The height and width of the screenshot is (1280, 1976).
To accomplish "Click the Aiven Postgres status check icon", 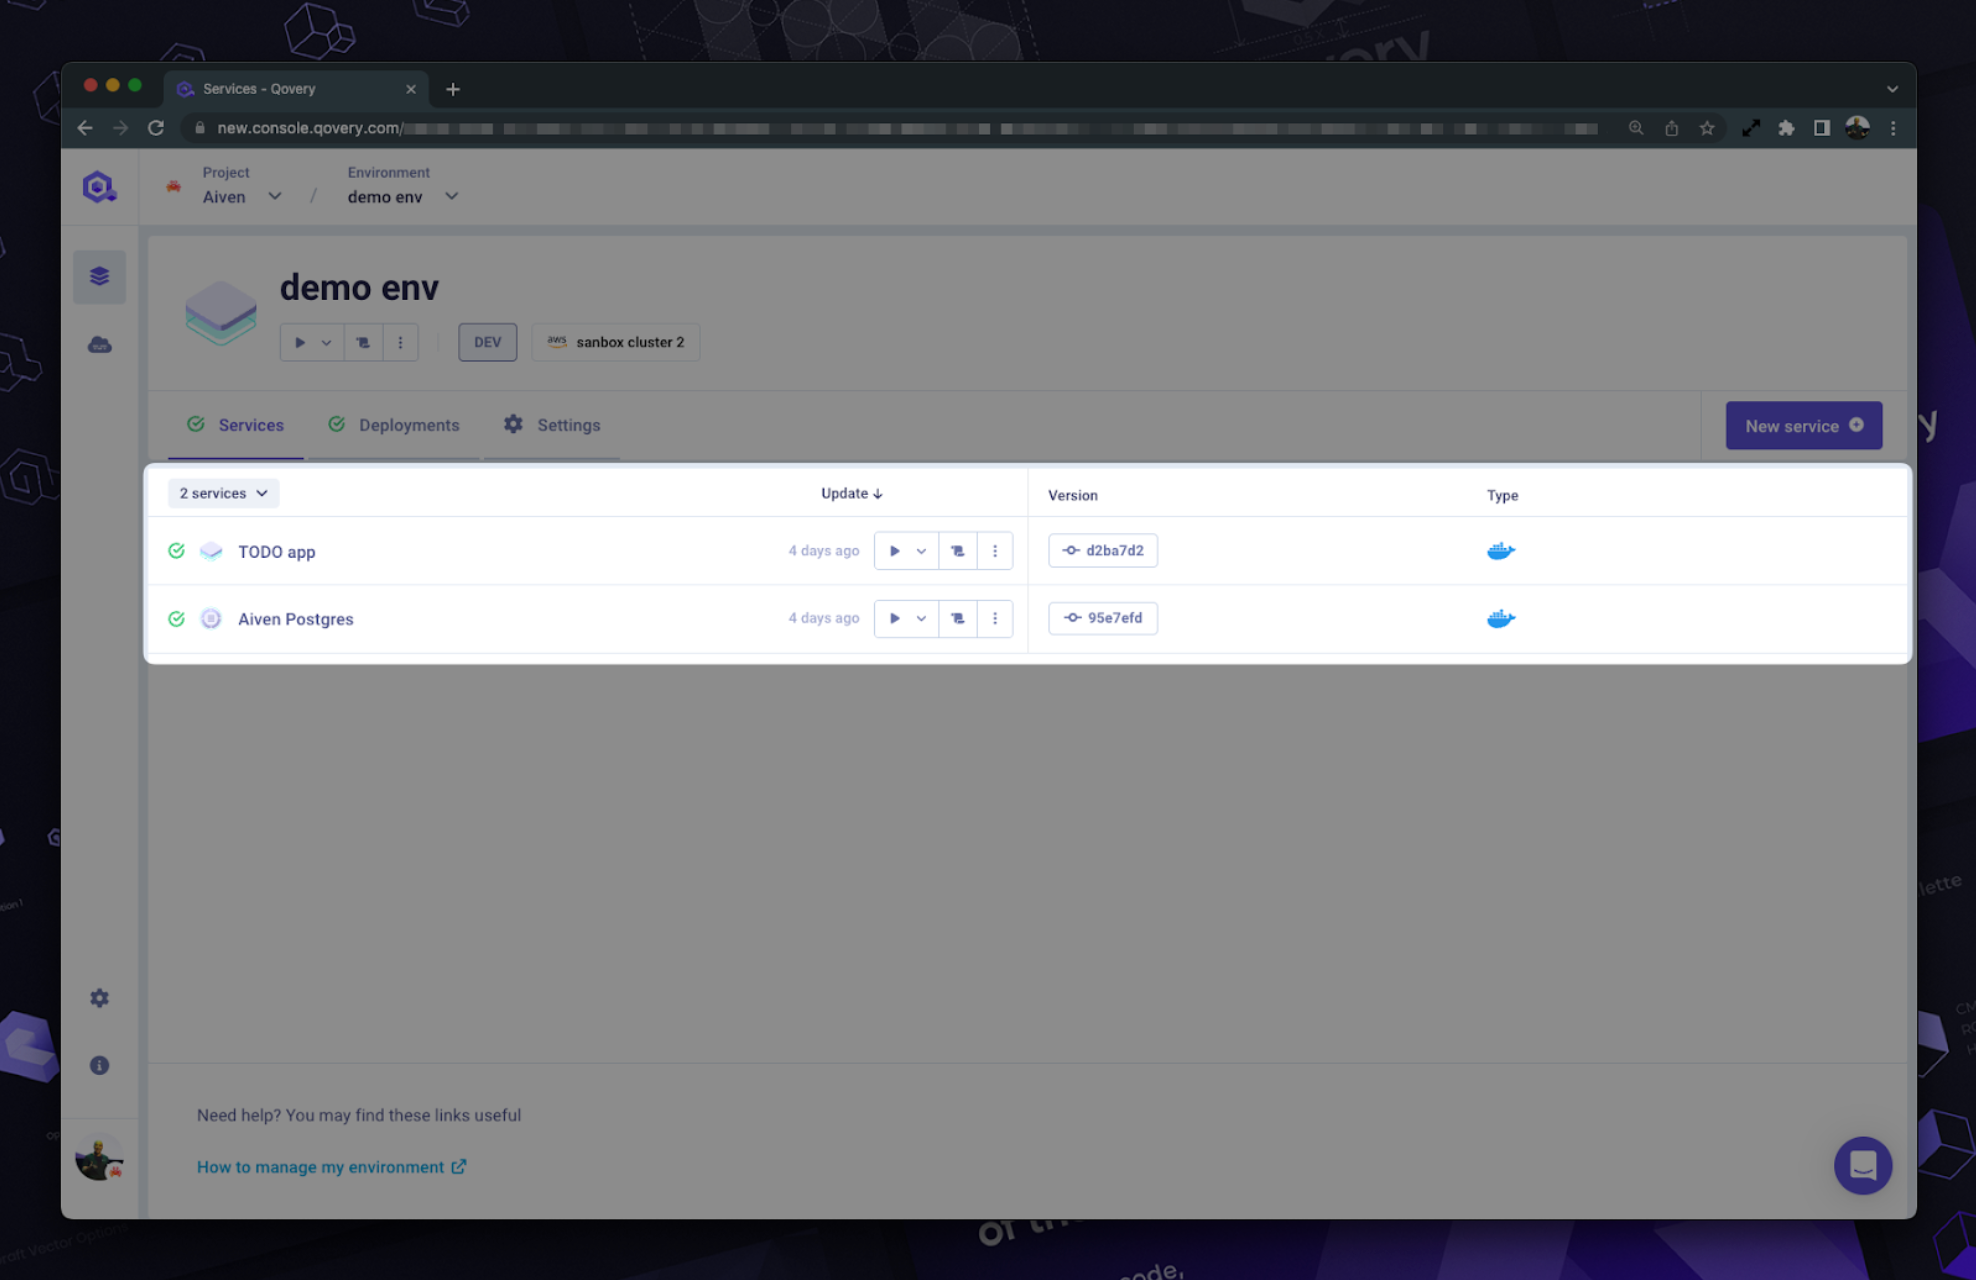I will (176, 618).
